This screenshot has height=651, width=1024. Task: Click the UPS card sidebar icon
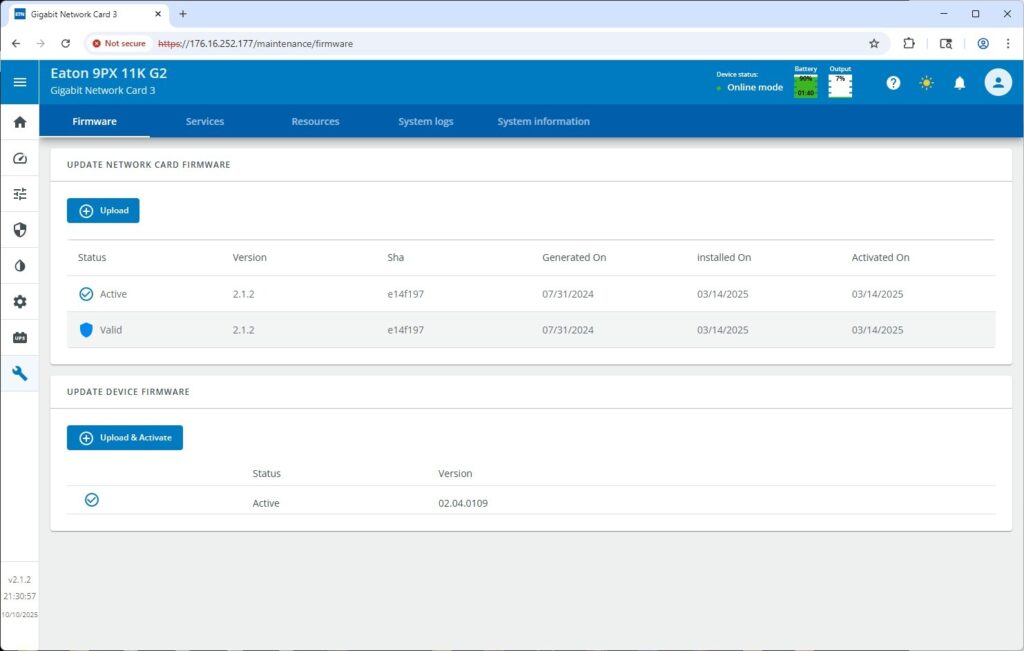[x=20, y=338]
